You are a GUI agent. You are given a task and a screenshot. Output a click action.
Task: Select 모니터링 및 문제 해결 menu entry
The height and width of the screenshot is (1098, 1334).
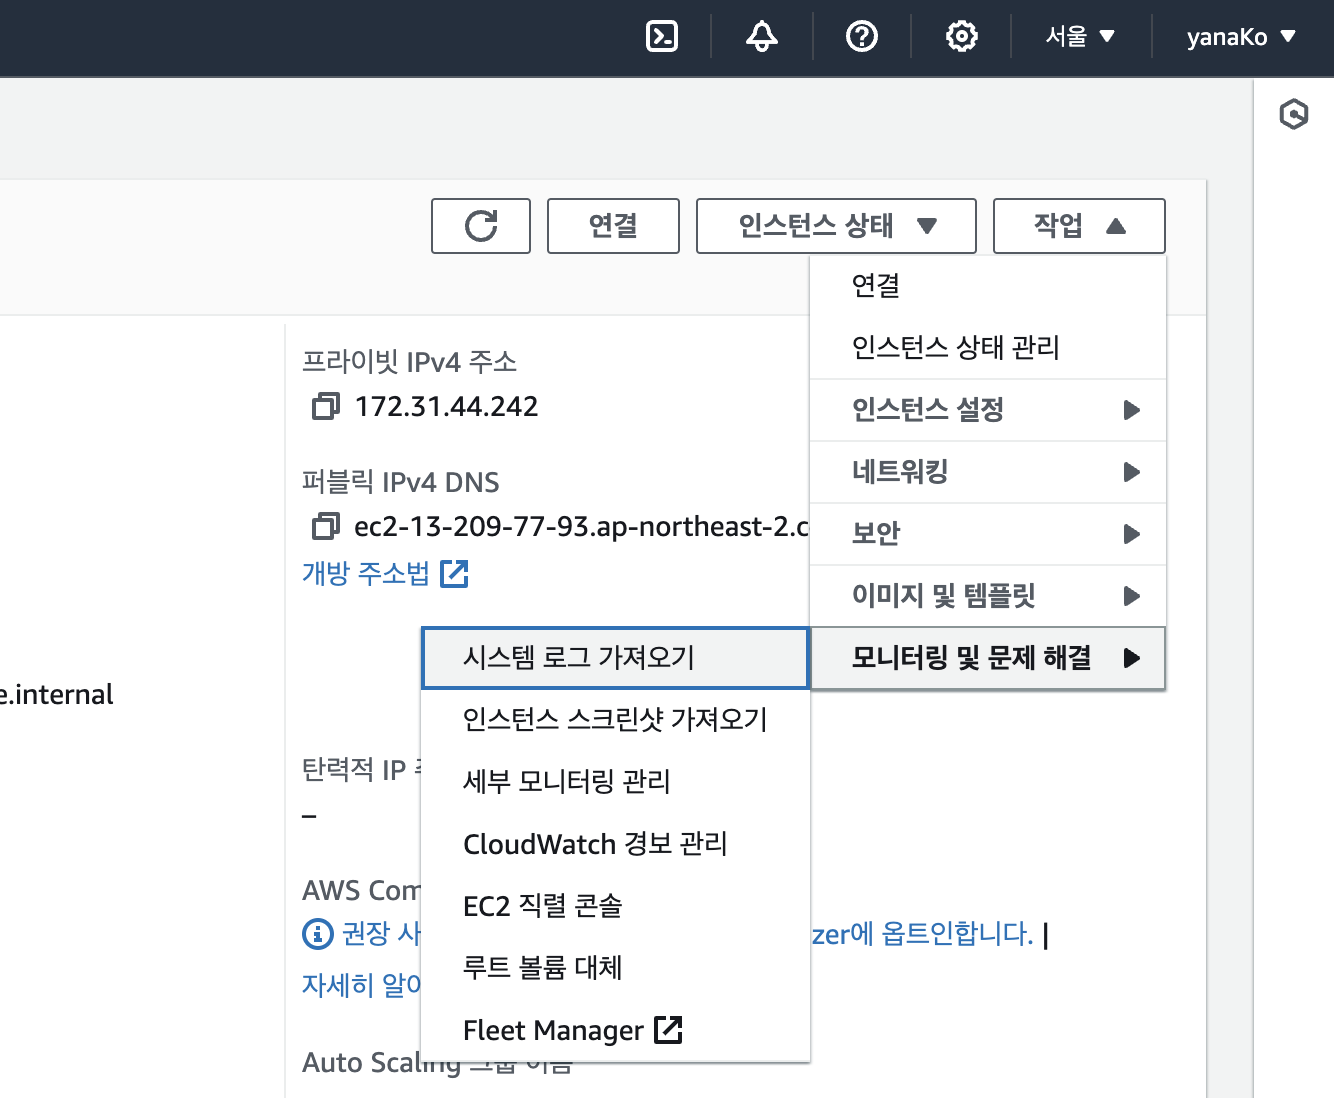click(988, 658)
